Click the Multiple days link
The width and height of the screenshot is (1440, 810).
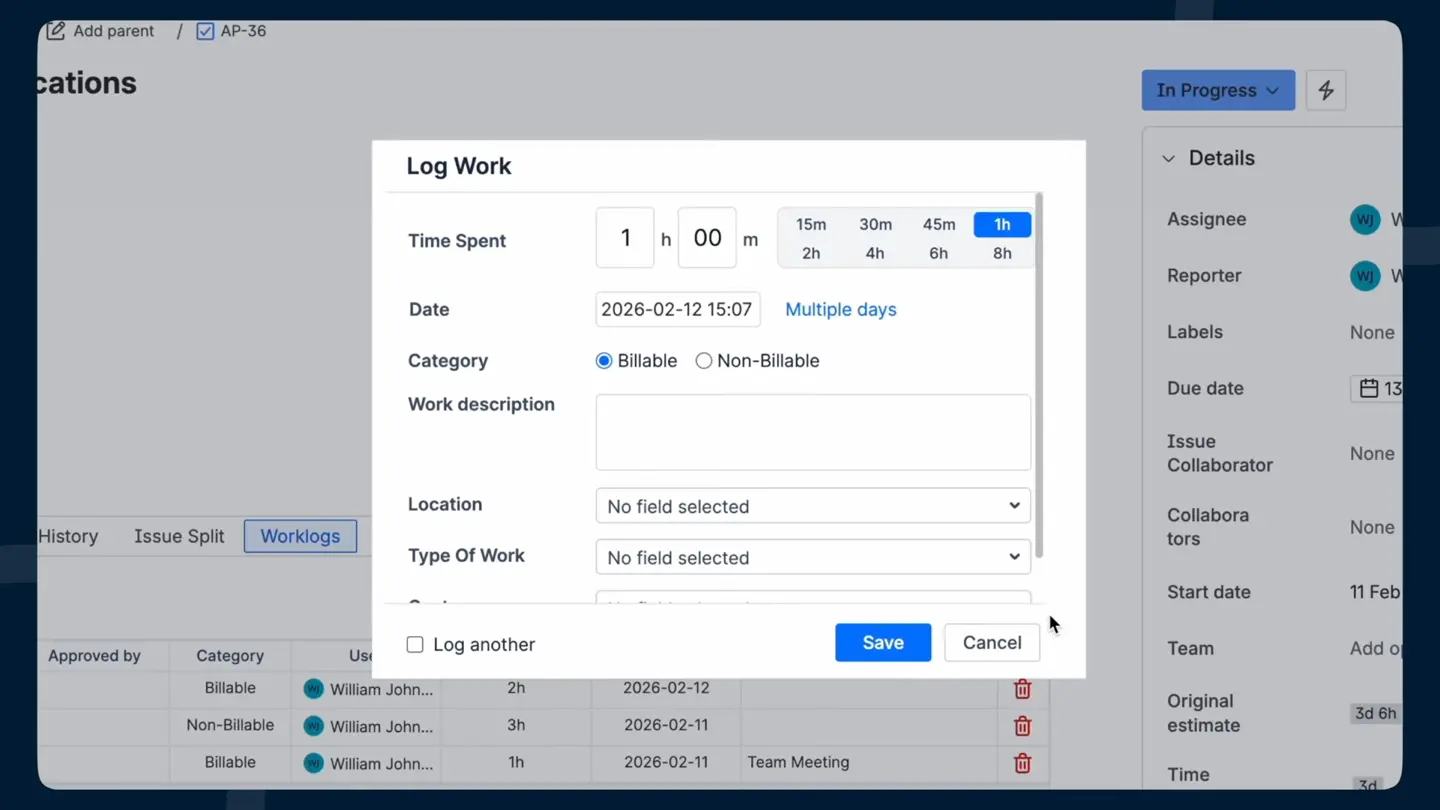pyautogui.click(x=841, y=310)
